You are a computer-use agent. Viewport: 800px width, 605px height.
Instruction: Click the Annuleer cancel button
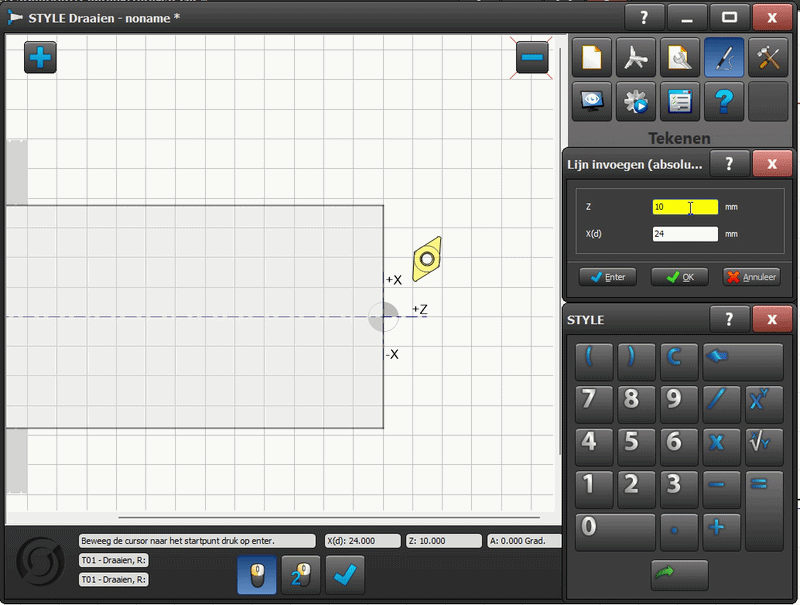[752, 277]
